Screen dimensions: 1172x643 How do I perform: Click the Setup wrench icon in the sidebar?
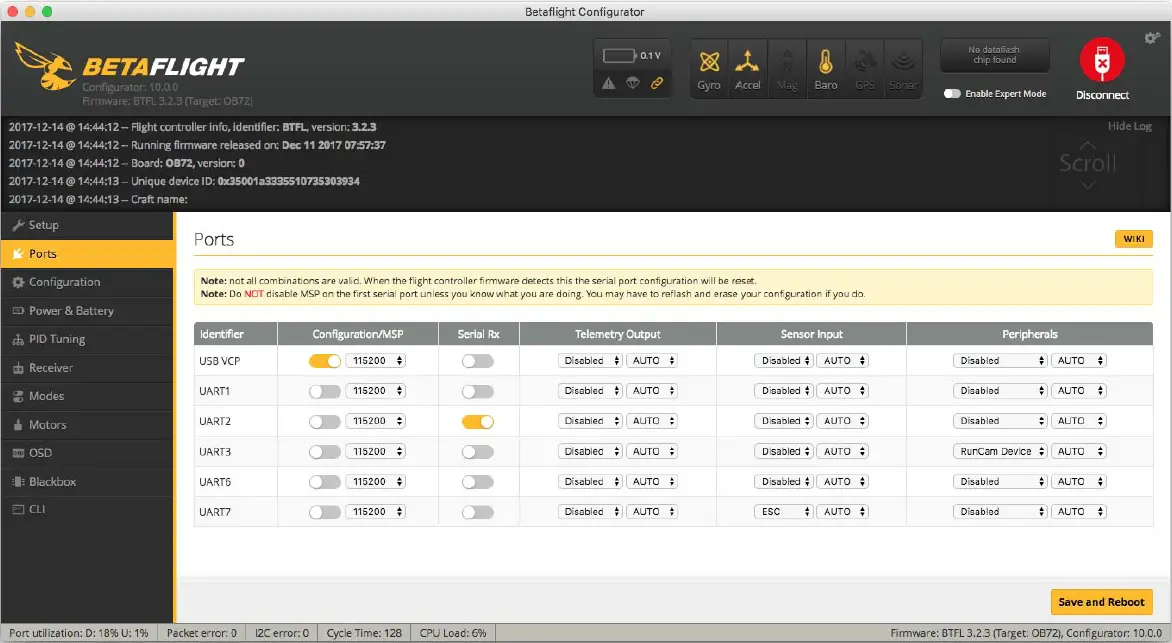18,225
